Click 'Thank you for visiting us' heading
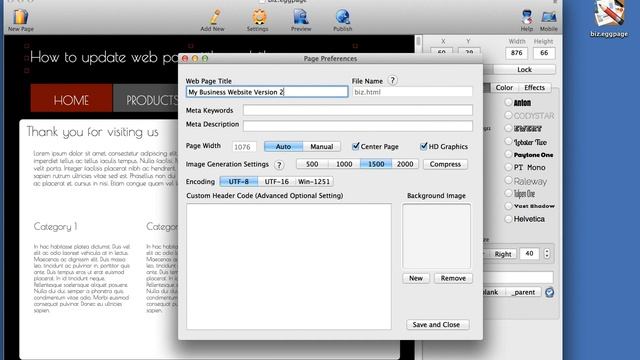Screen dimensions: 640x360 coord(93,132)
